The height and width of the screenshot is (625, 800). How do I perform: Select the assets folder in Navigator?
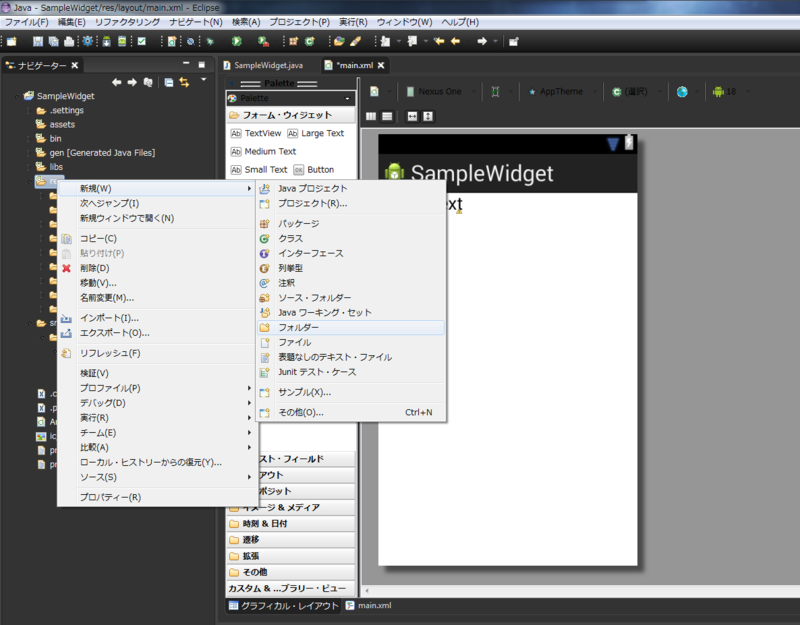click(56, 124)
